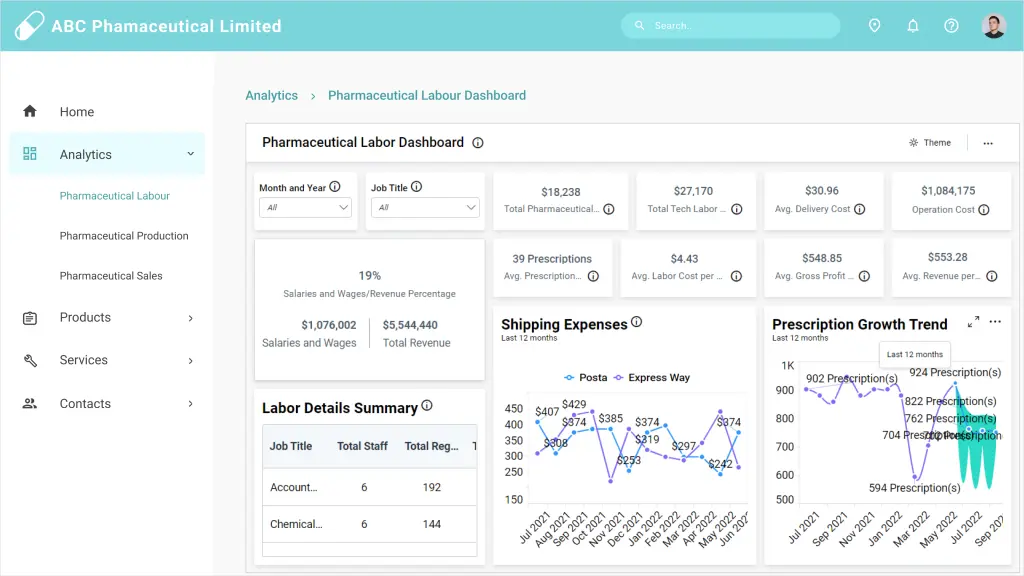Open the notifications bell icon
1024x576 pixels.
point(913,25)
